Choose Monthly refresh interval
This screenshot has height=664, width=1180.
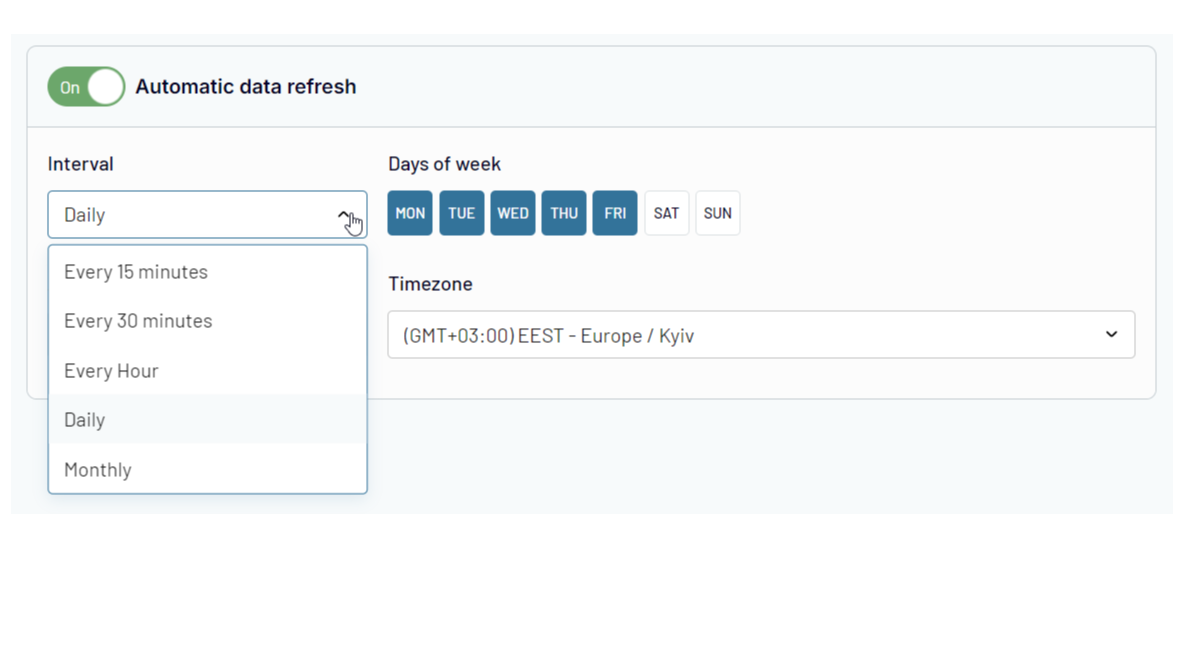(98, 470)
